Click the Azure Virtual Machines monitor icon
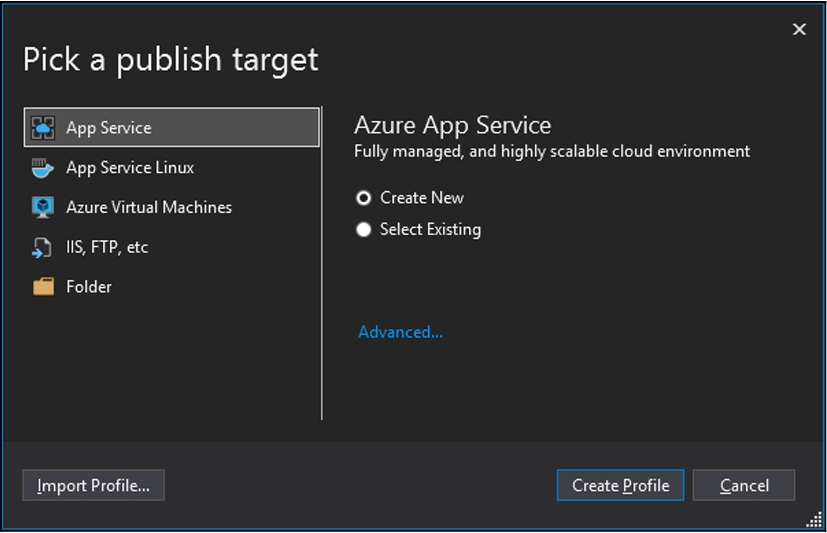This screenshot has height=533, width=827. 43,207
